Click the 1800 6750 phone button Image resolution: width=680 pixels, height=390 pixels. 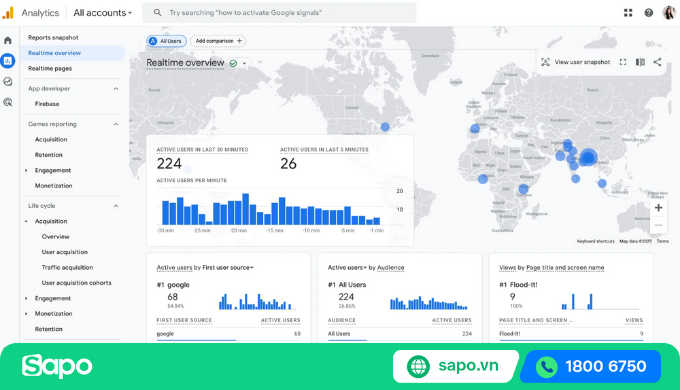click(591, 367)
